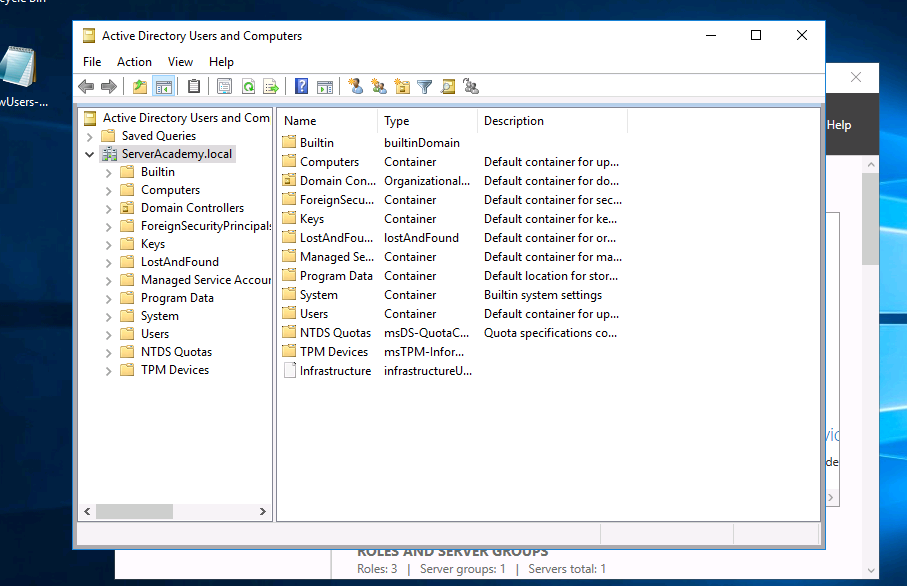Click Server Manager scrollbar up arrow

871,165
